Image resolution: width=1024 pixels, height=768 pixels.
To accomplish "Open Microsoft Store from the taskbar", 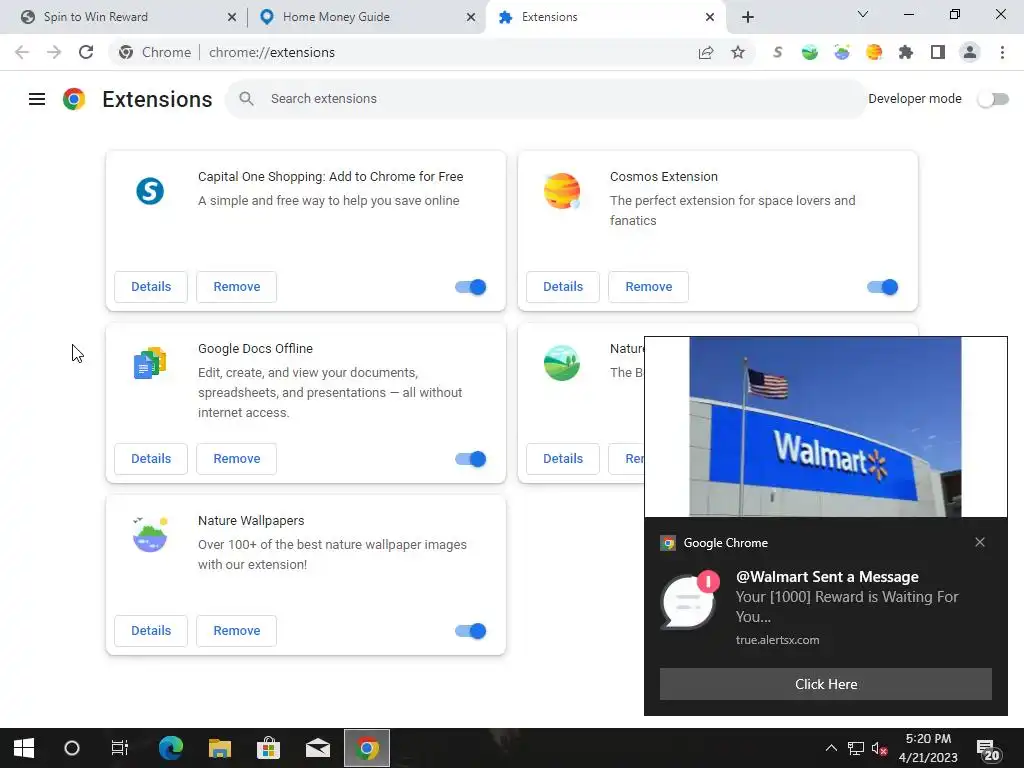I will pyautogui.click(x=268, y=748).
